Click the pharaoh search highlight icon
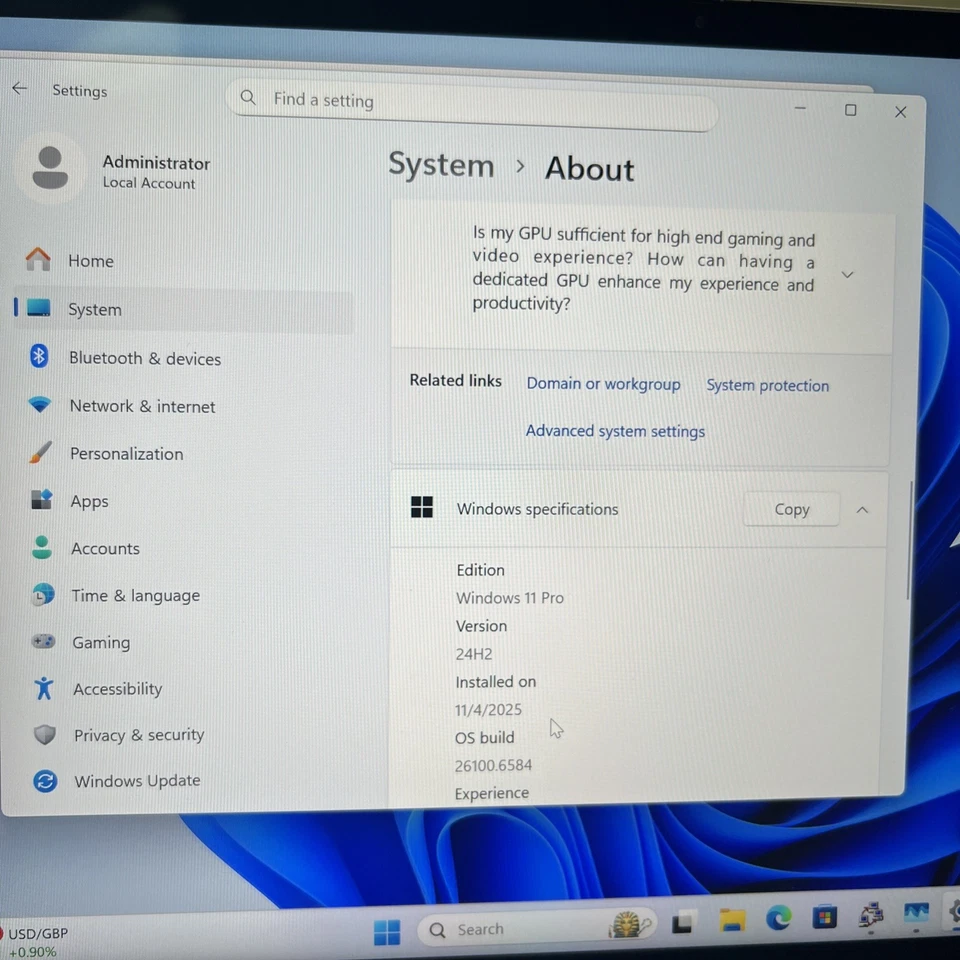Screen dimensions: 960x960 pyautogui.click(x=630, y=924)
